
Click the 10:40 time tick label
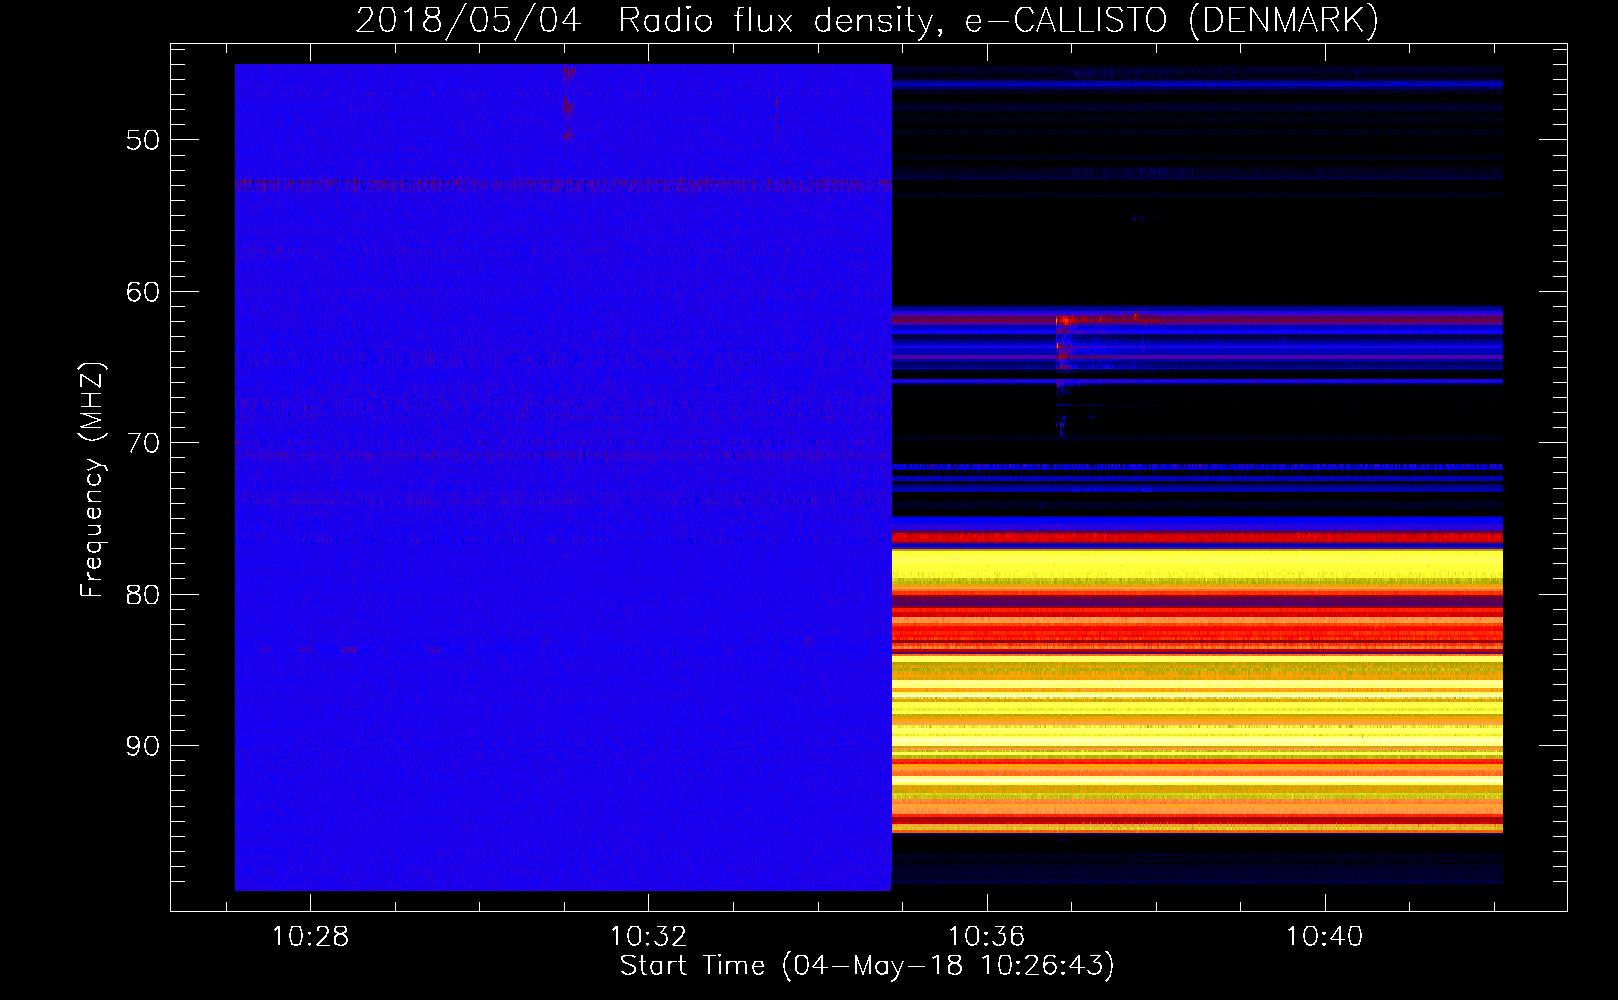coord(1324,937)
